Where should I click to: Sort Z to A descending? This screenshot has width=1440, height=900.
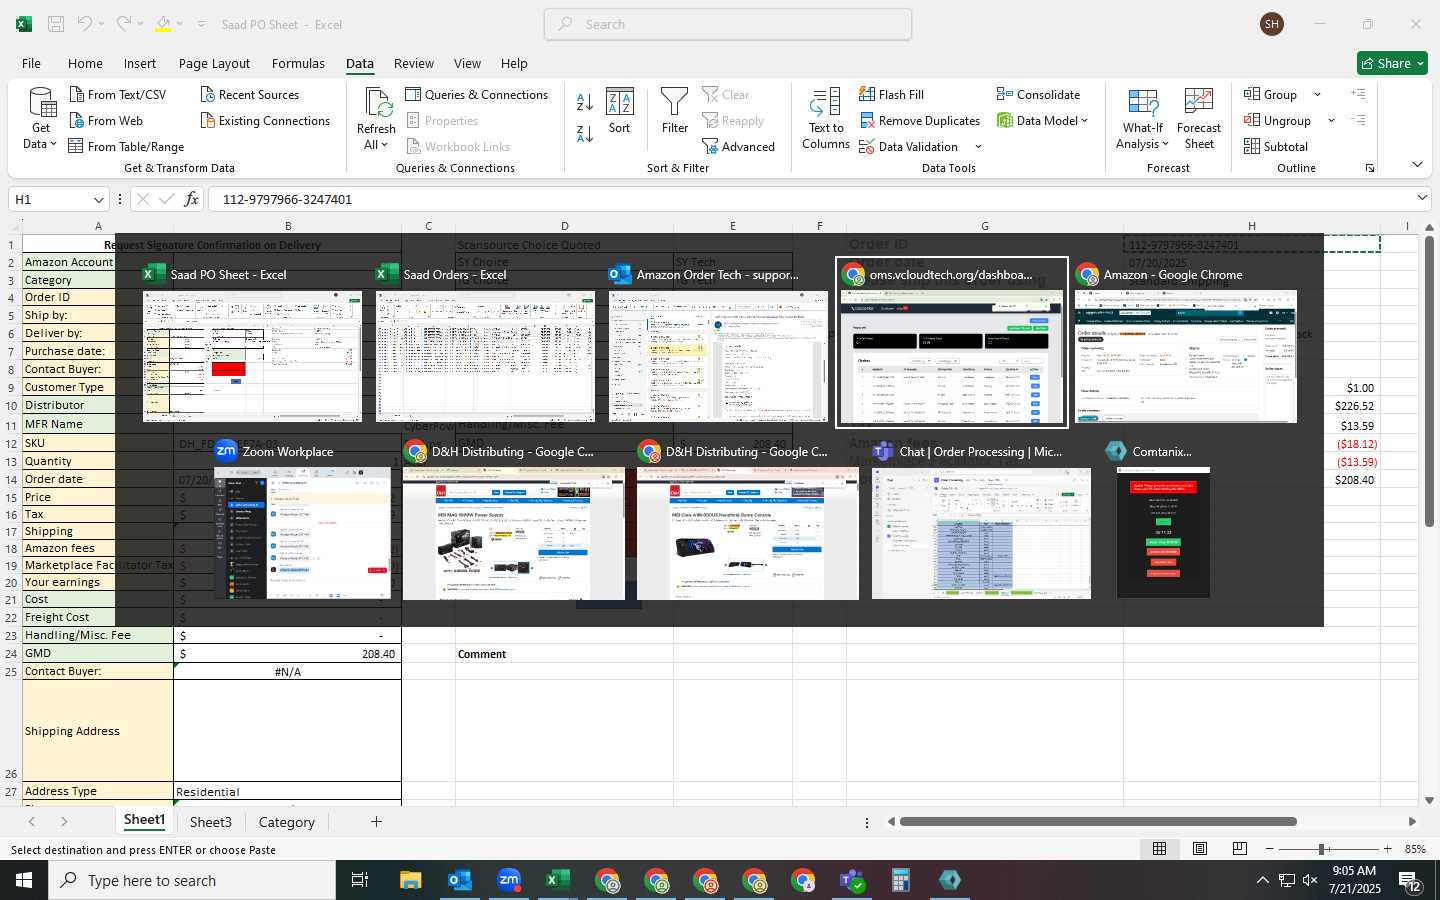pyautogui.click(x=585, y=133)
